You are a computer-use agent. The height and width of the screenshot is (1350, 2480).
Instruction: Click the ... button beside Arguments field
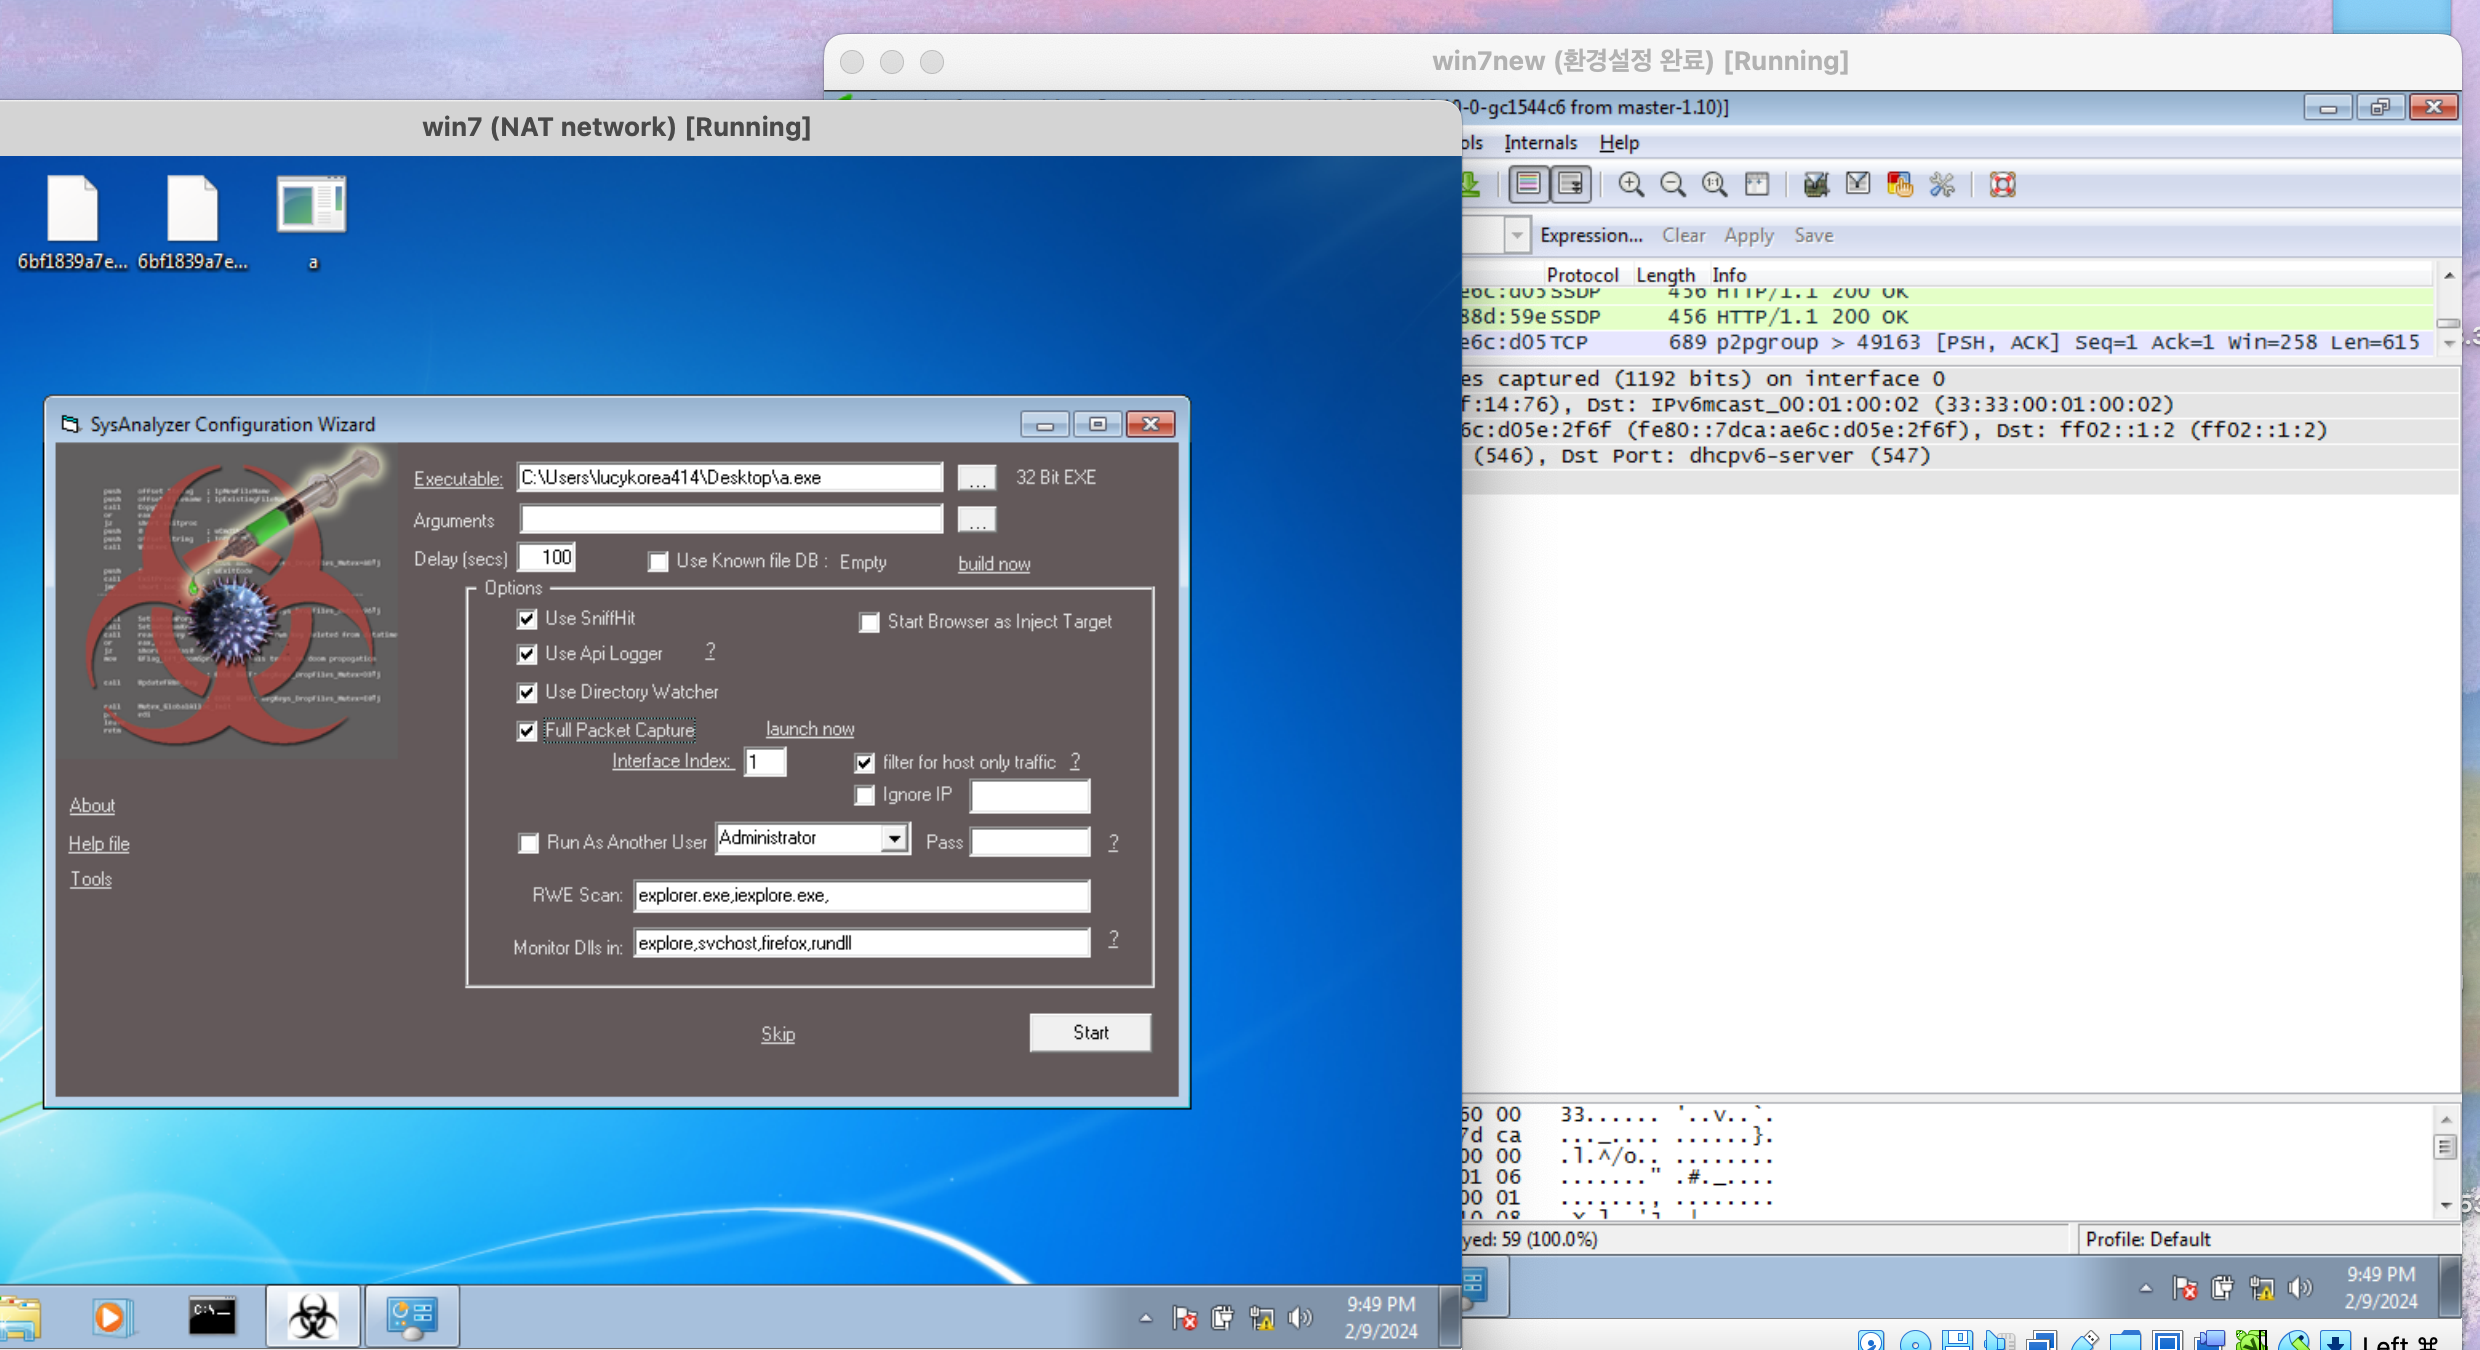pos(977,521)
